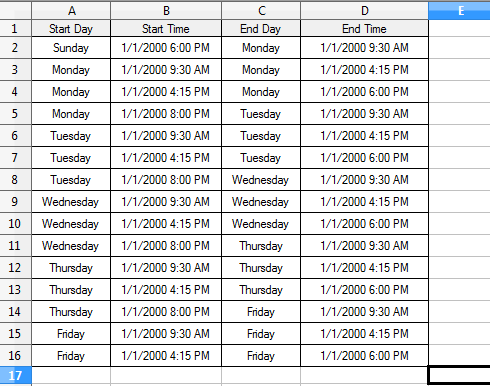Screen dimensions: 490x386
Task: Select column B header
Action: (x=166, y=11)
